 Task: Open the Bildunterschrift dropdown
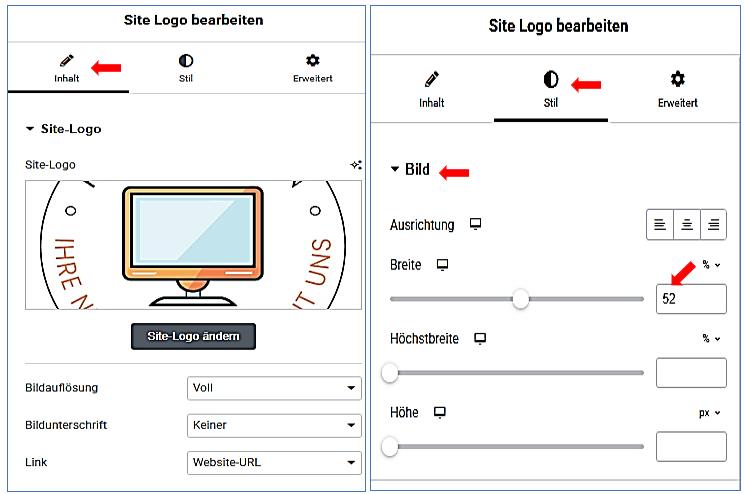(274, 425)
